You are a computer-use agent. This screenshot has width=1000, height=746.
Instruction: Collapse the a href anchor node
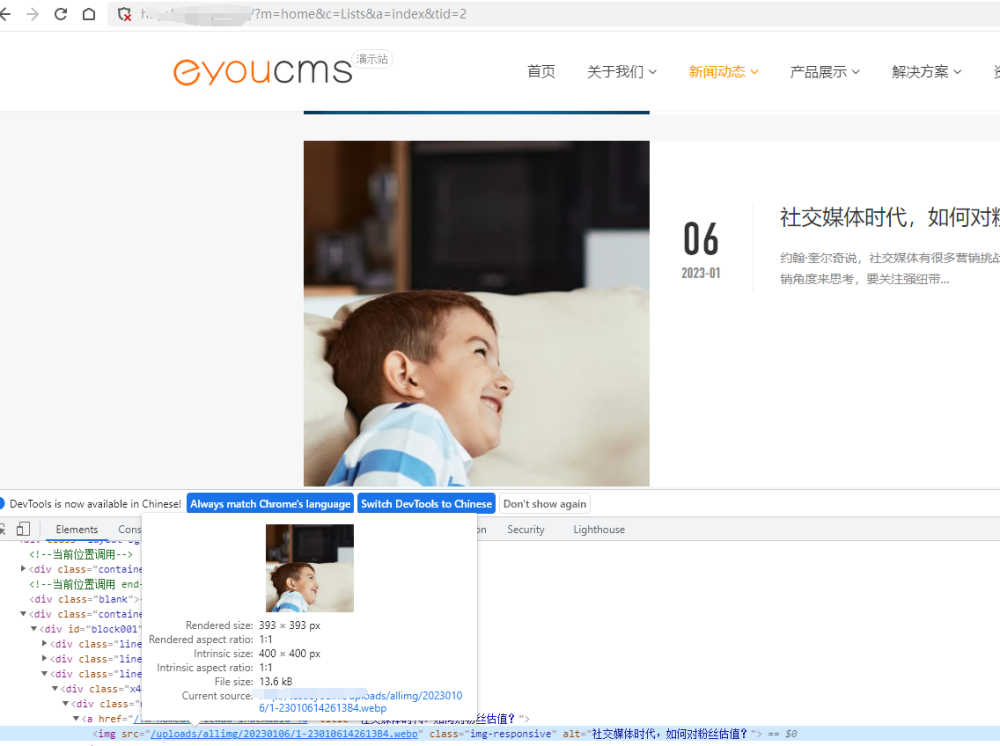(76, 719)
